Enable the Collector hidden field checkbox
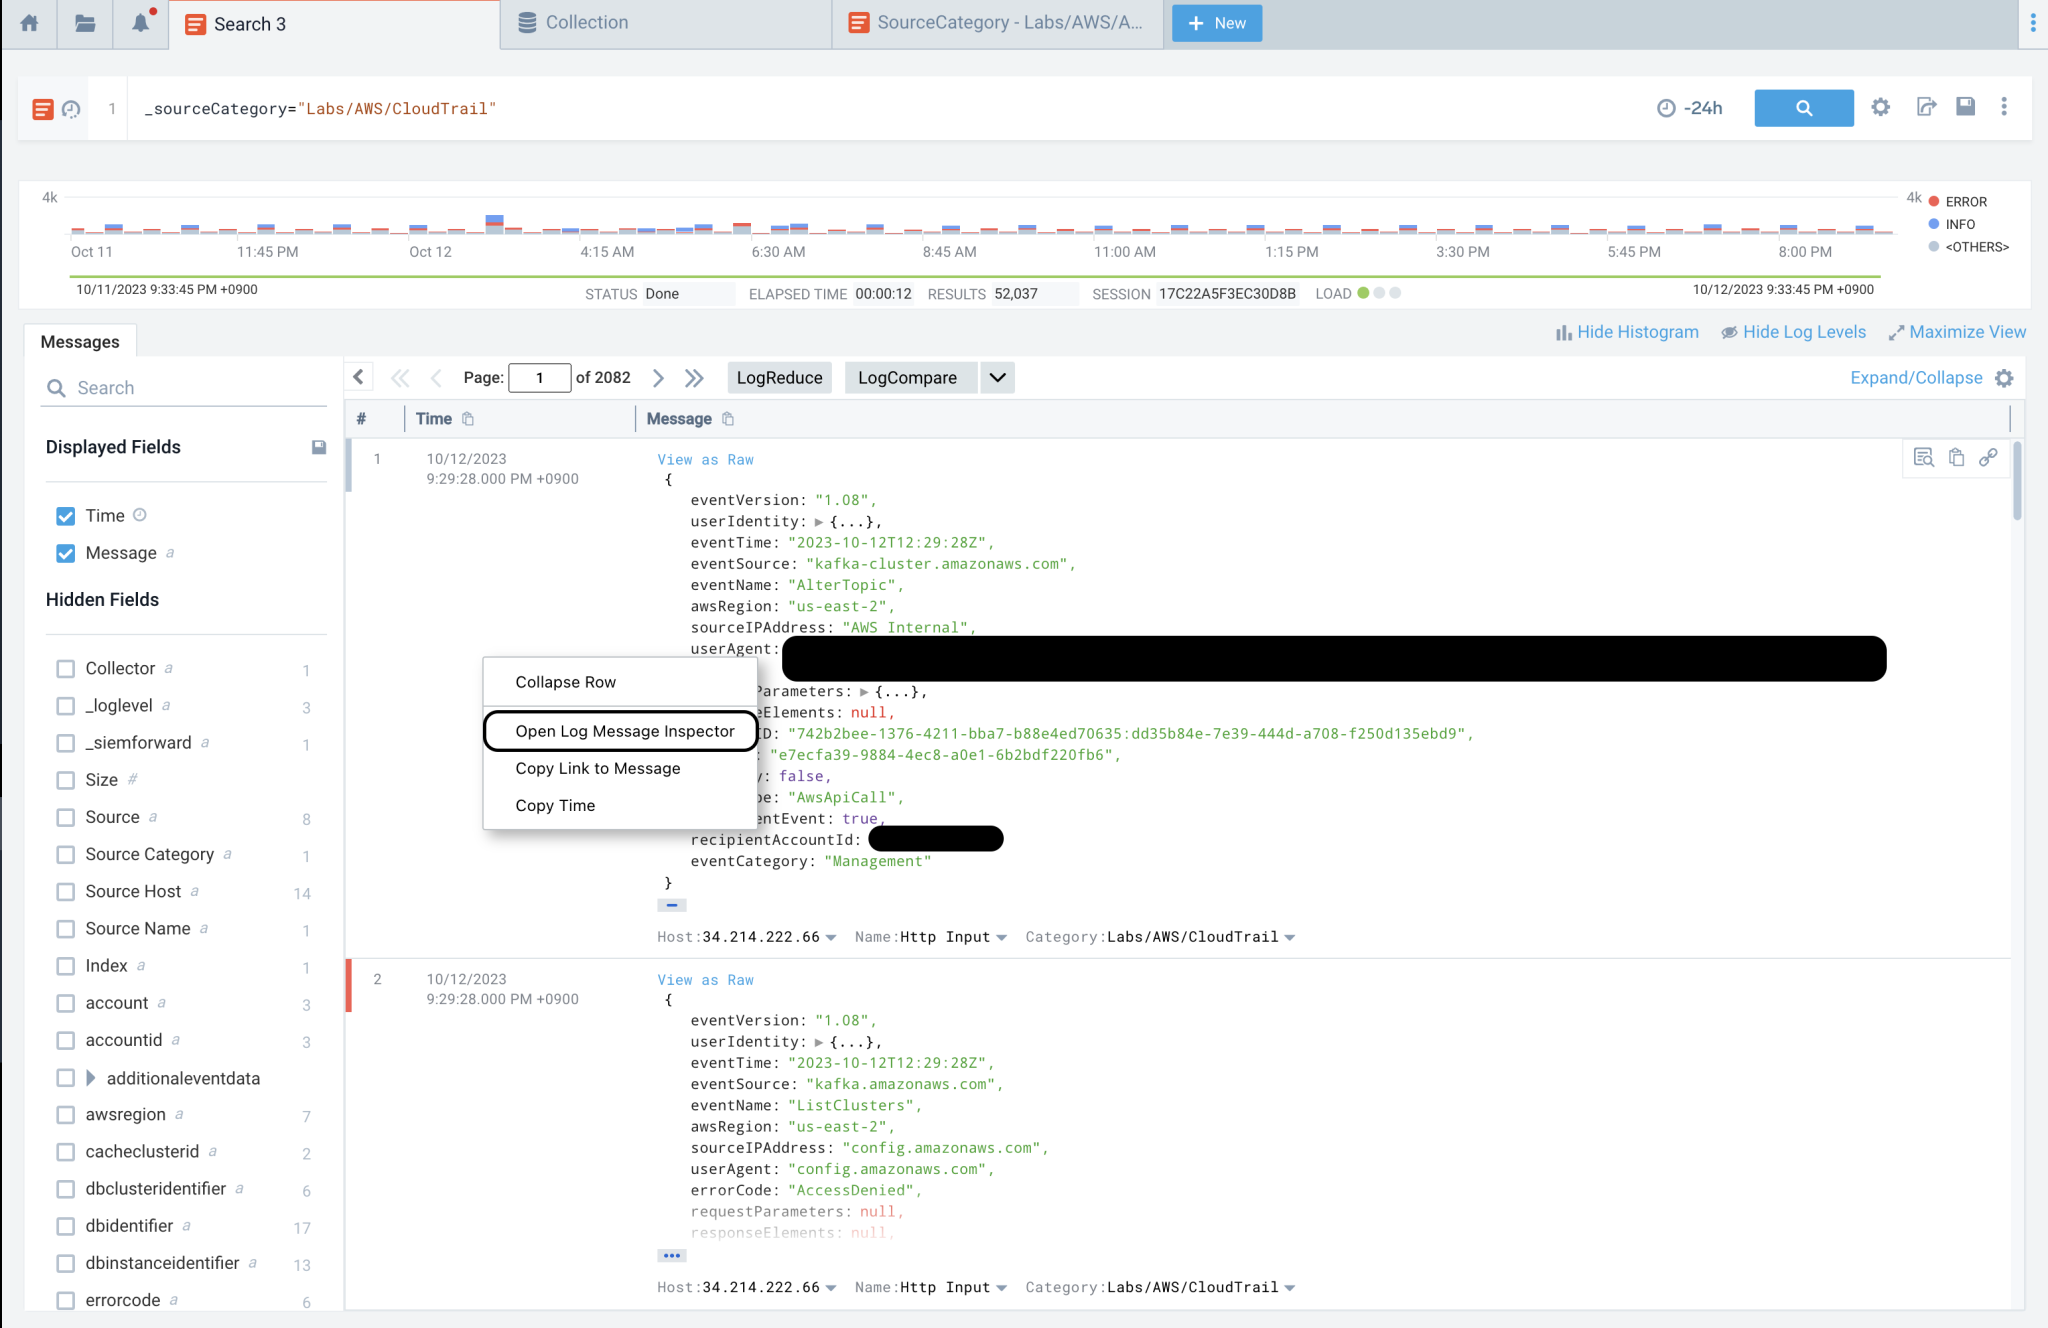 [x=66, y=668]
